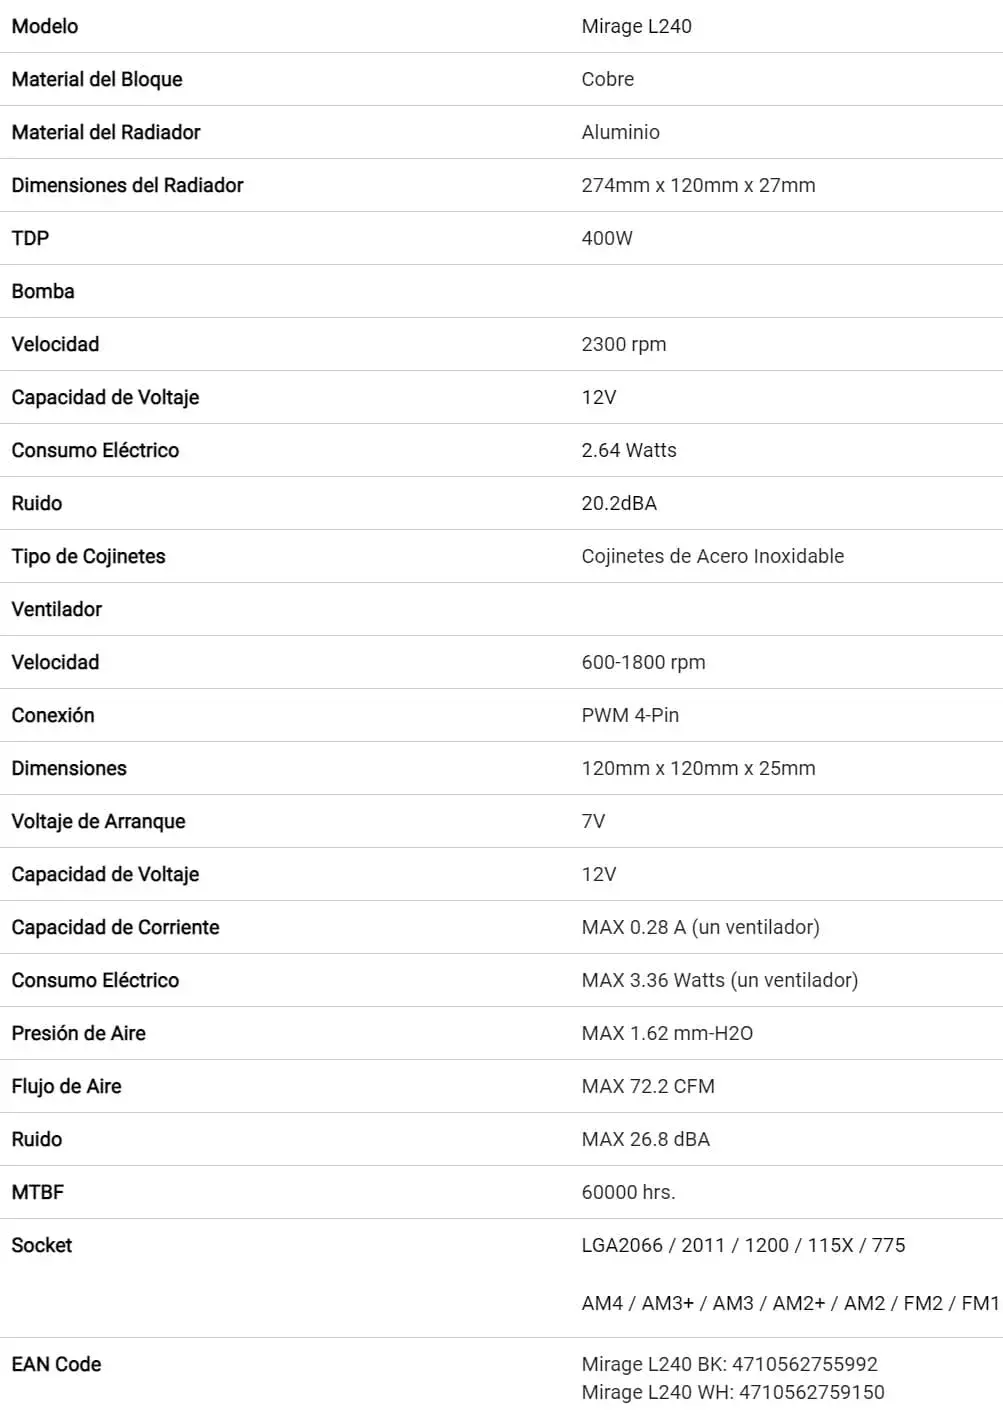1003x1414 pixels.
Task: Click the AM4 / AM3+ AMD socket line
Action: [790, 1304]
